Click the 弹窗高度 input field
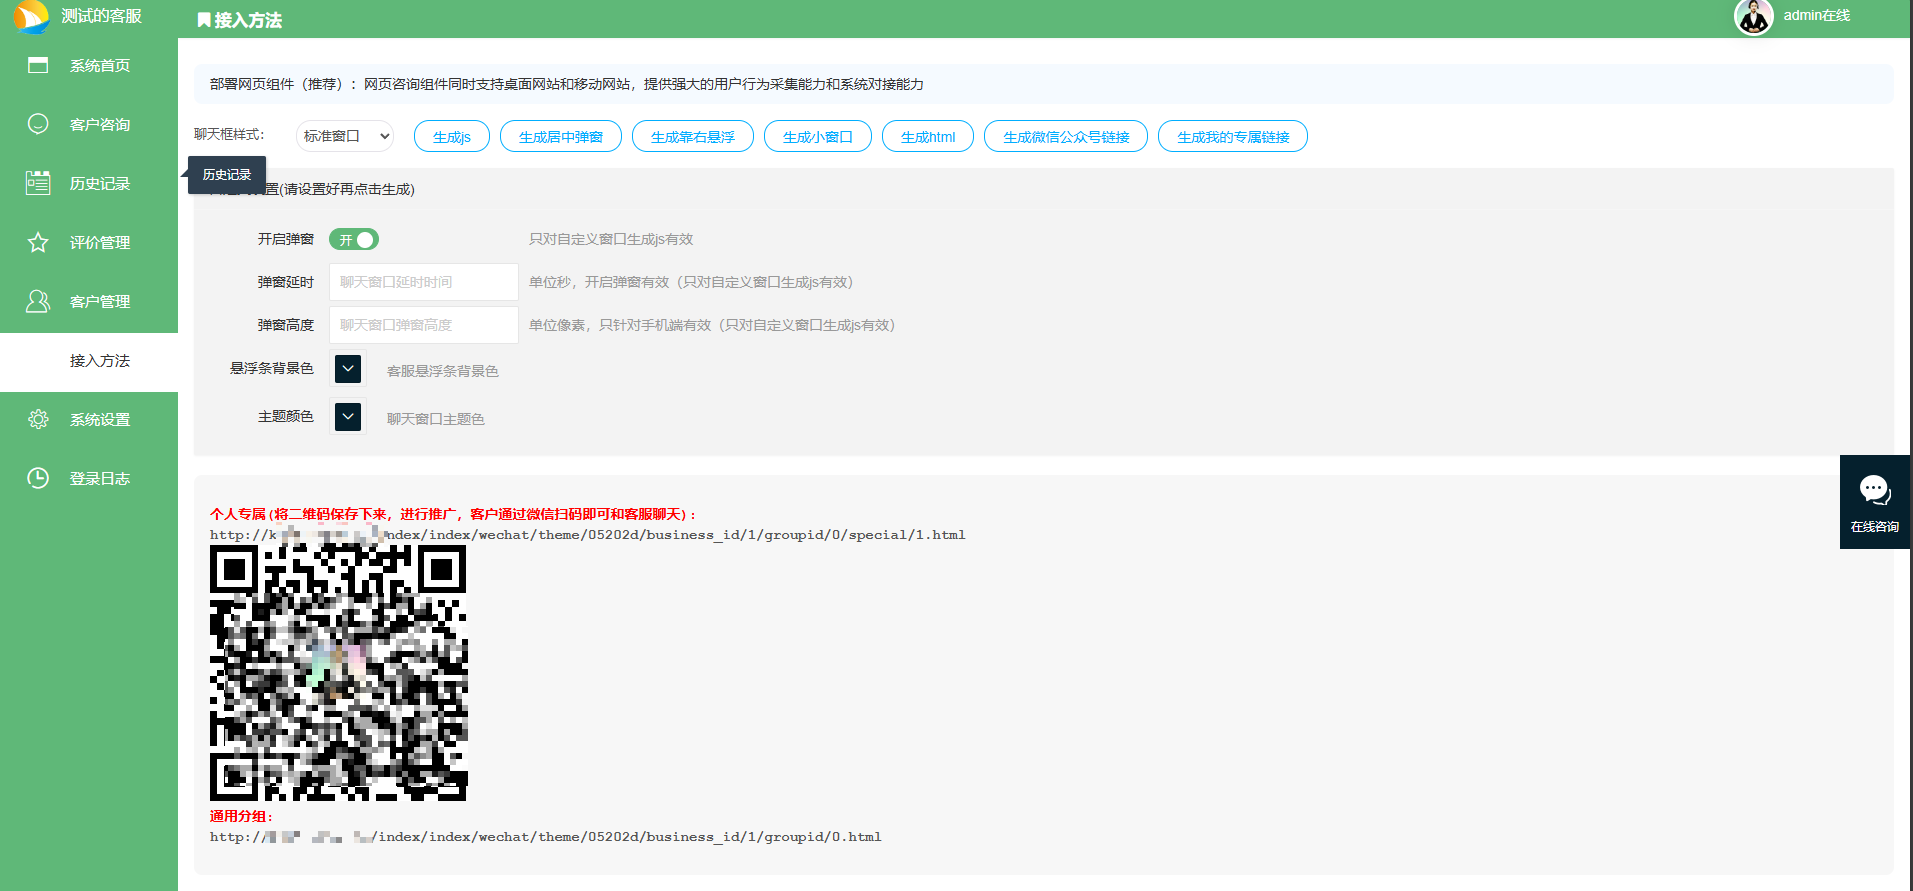The image size is (1913, 891). [423, 325]
